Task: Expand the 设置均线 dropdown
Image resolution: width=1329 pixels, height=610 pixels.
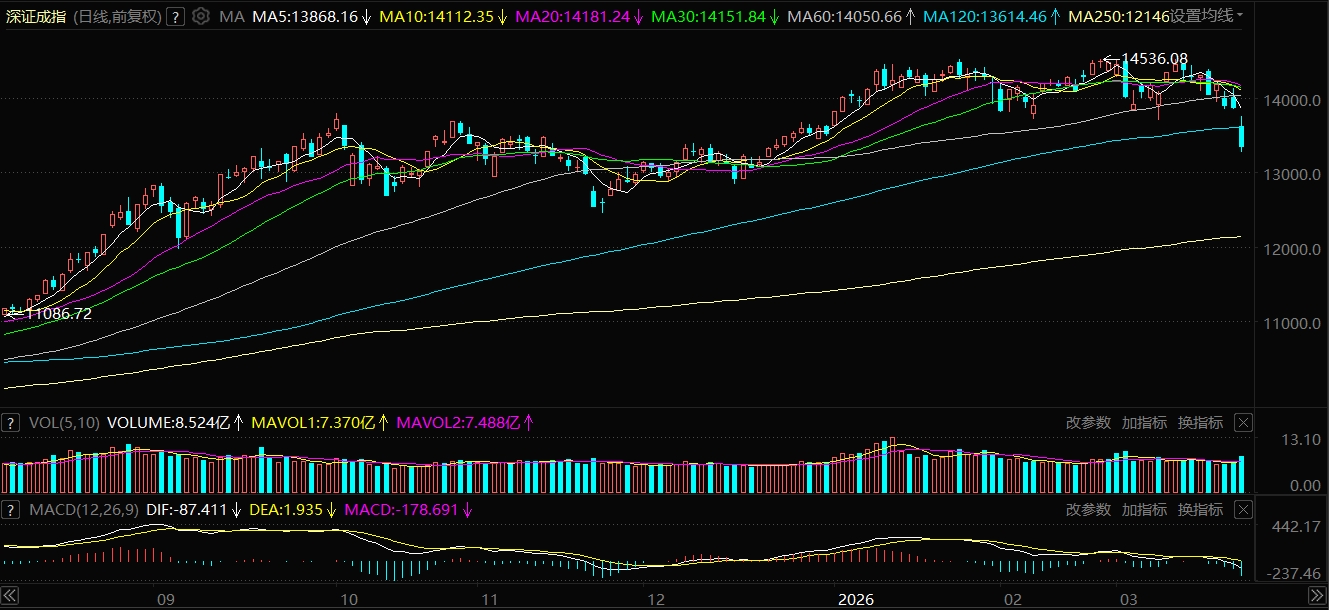Action: [x=1207, y=17]
